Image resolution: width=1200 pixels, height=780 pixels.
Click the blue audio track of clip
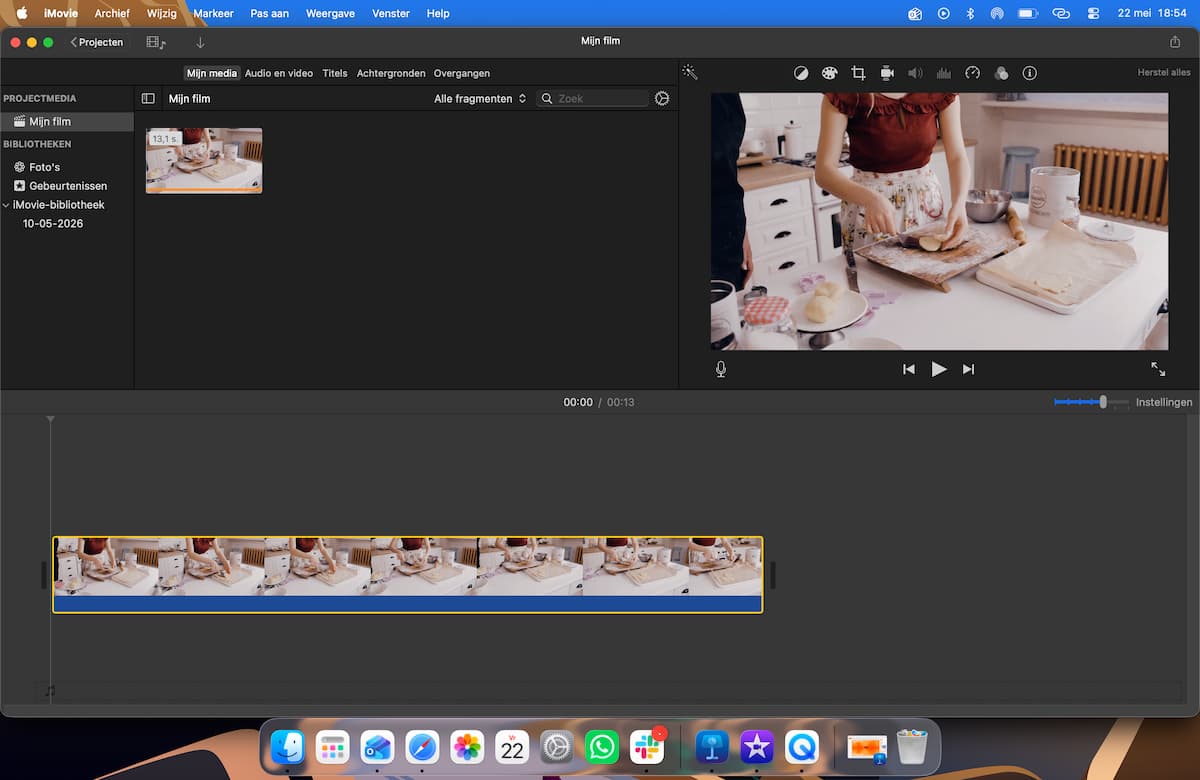(408, 604)
